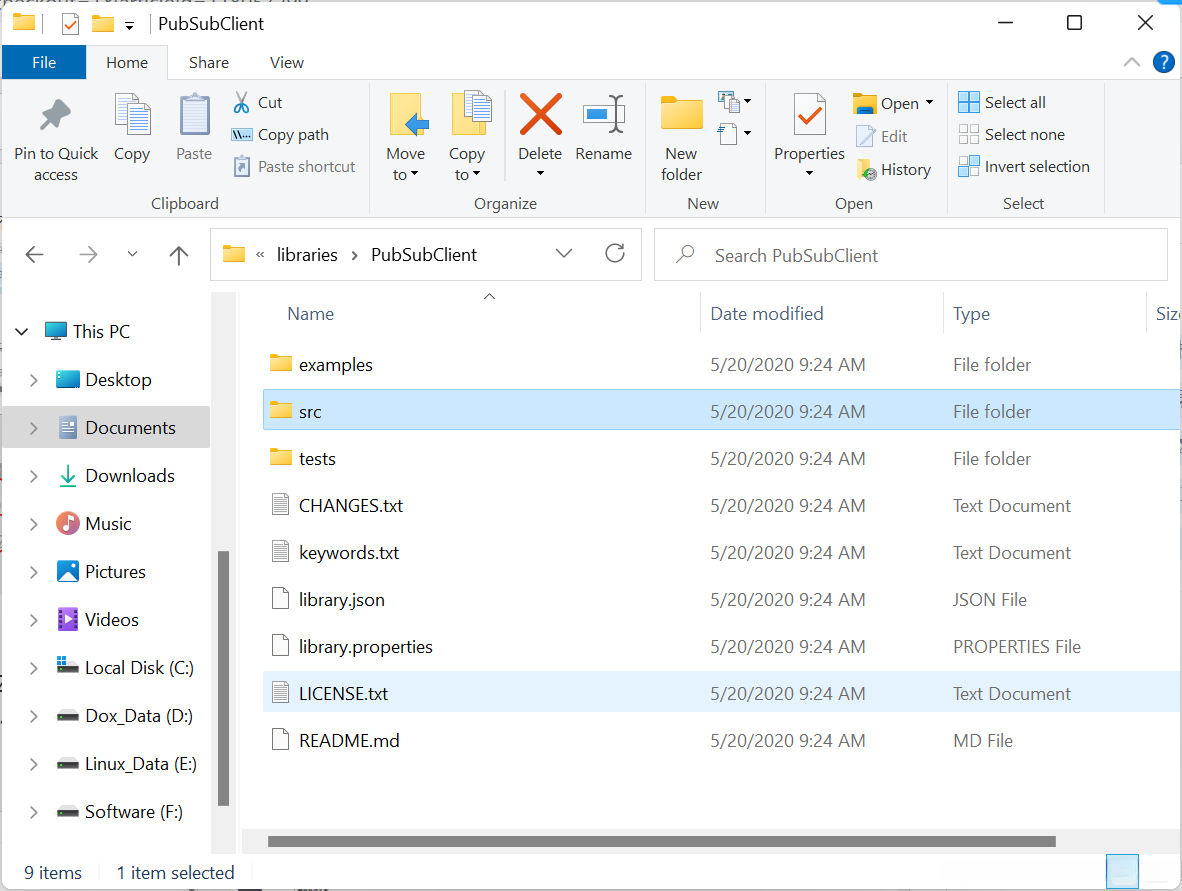1182x891 pixels.
Task: Click the Help question mark icon
Action: [x=1163, y=63]
